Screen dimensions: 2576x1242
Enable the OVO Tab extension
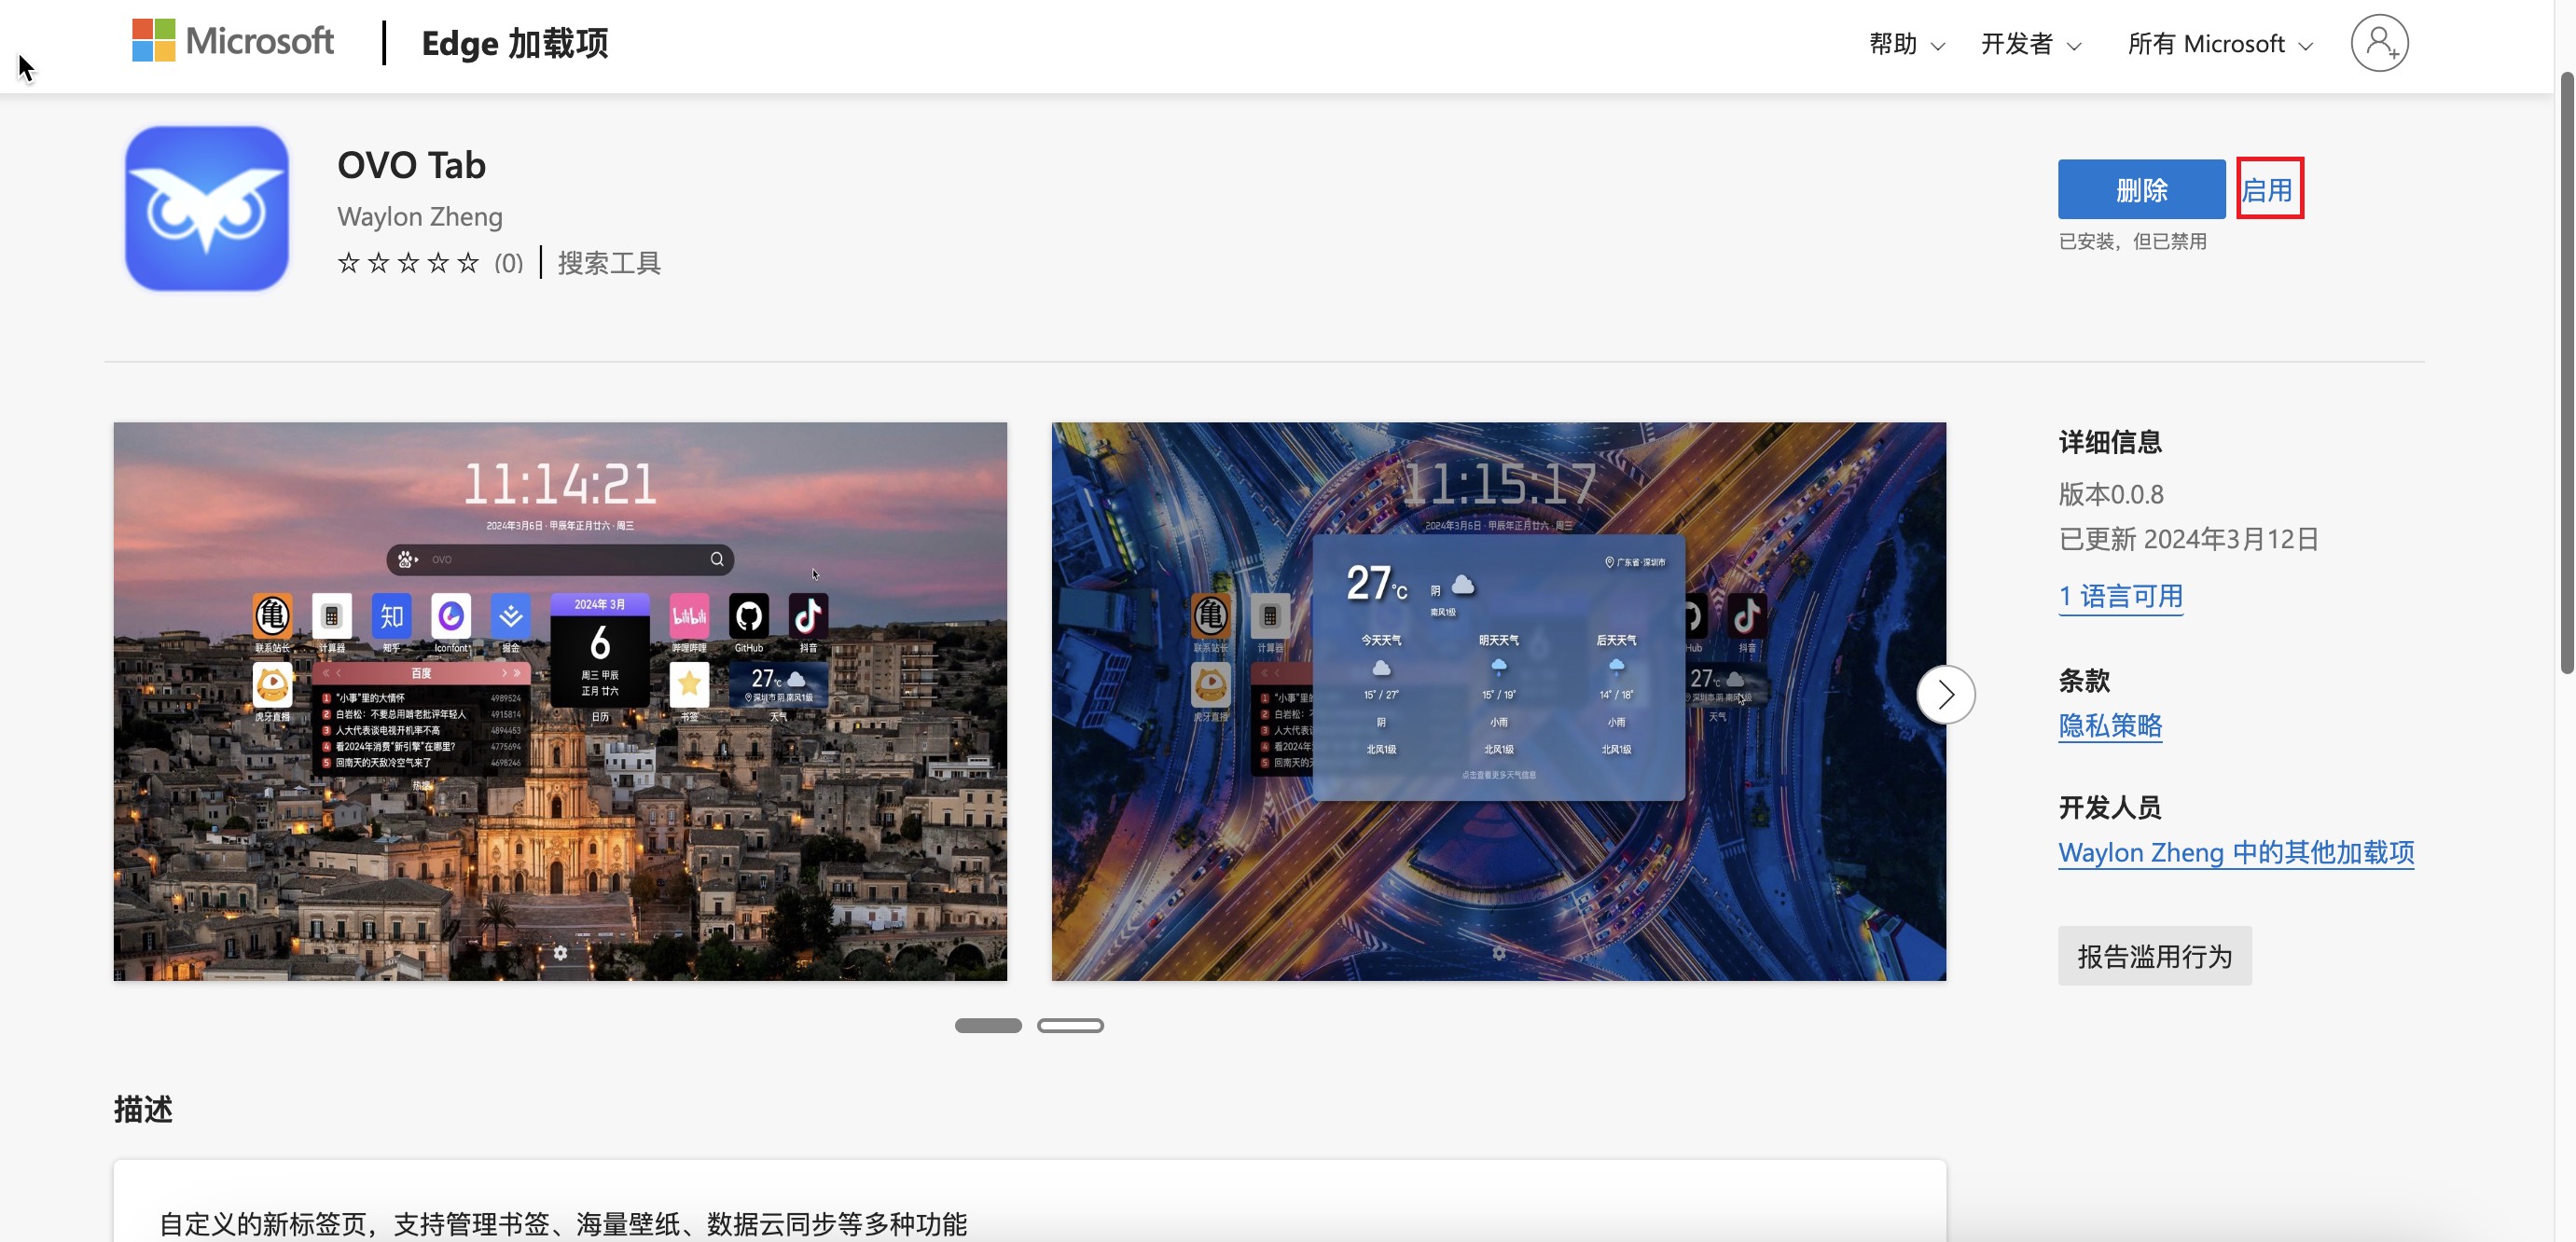coord(2268,189)
